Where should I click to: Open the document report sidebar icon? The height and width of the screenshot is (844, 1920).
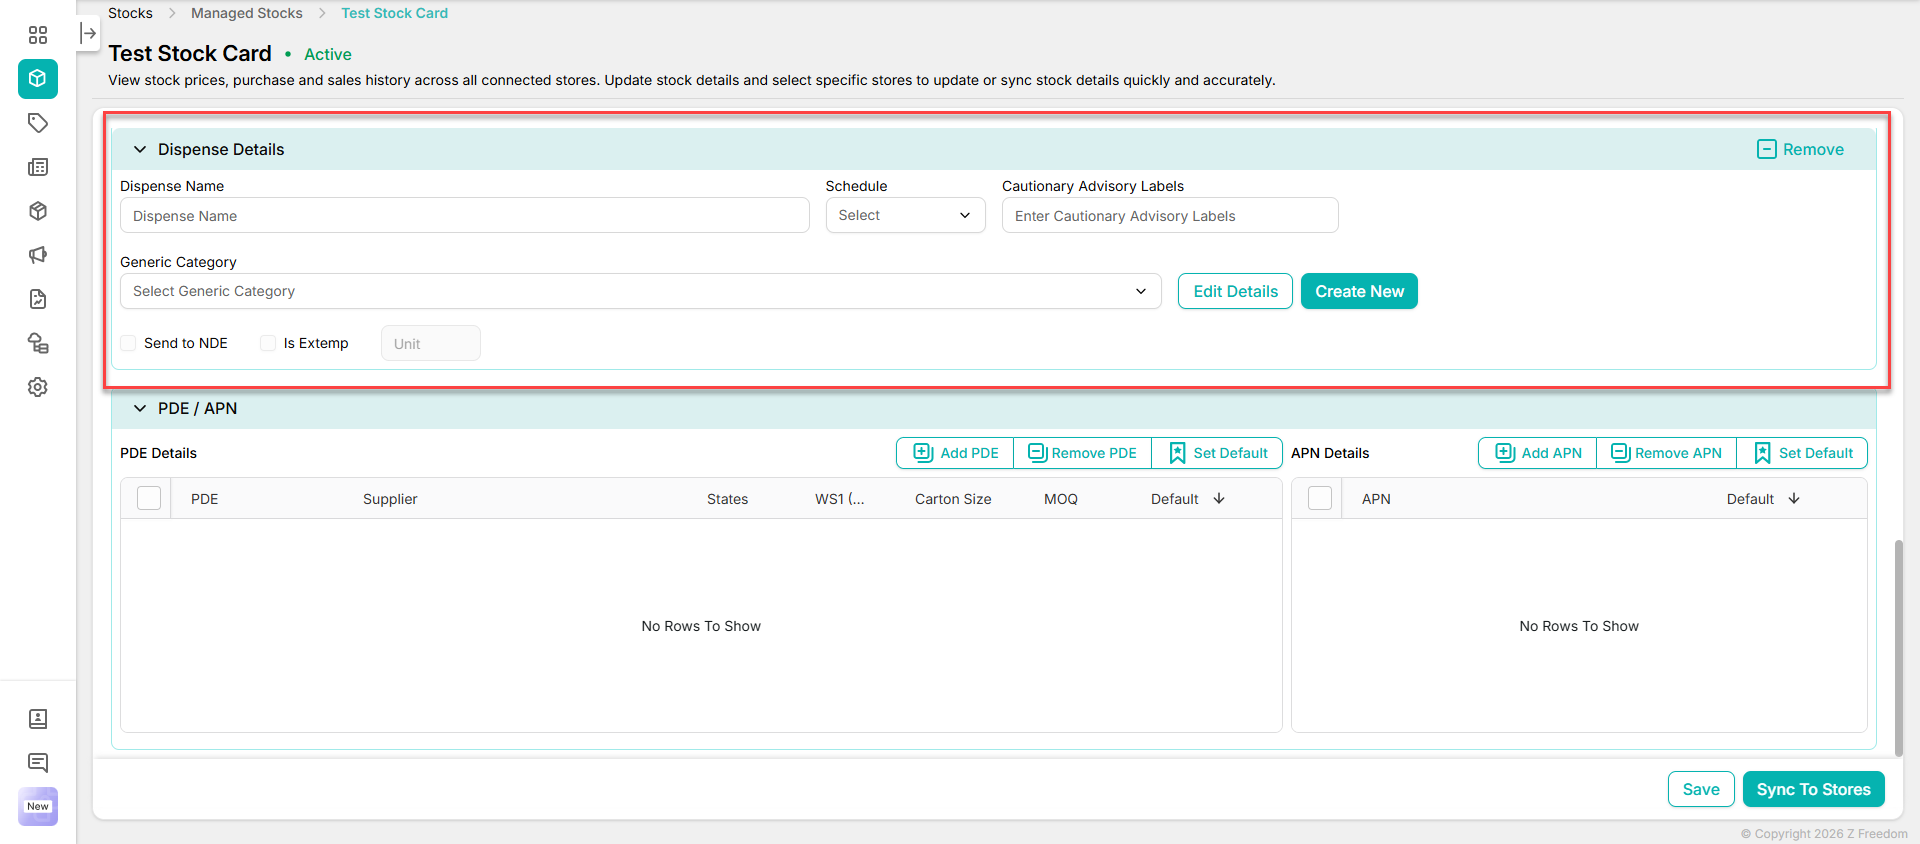(x=38, y=299)
